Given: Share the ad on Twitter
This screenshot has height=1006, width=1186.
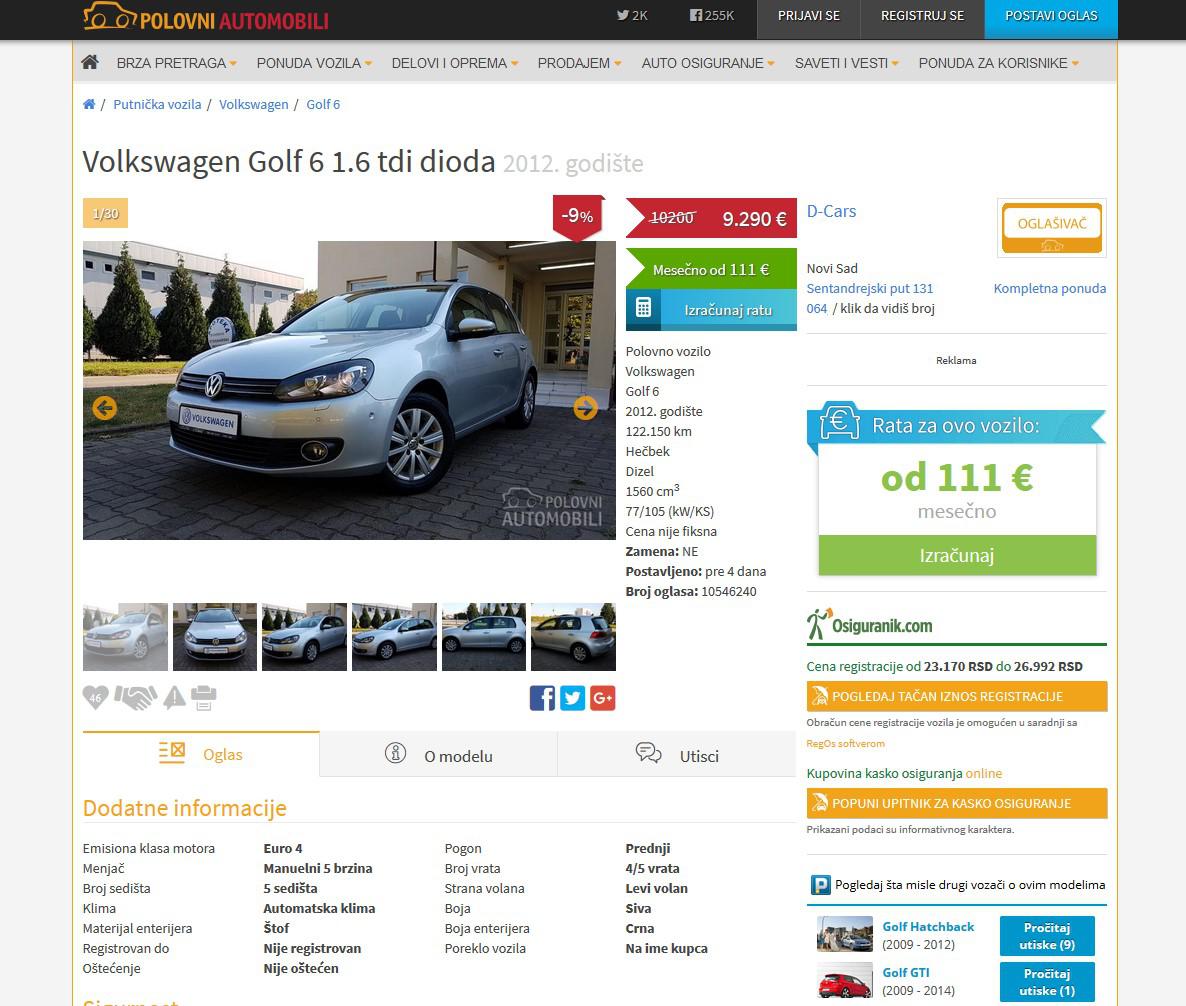Looking at the screenshot, I should point(573,697).
